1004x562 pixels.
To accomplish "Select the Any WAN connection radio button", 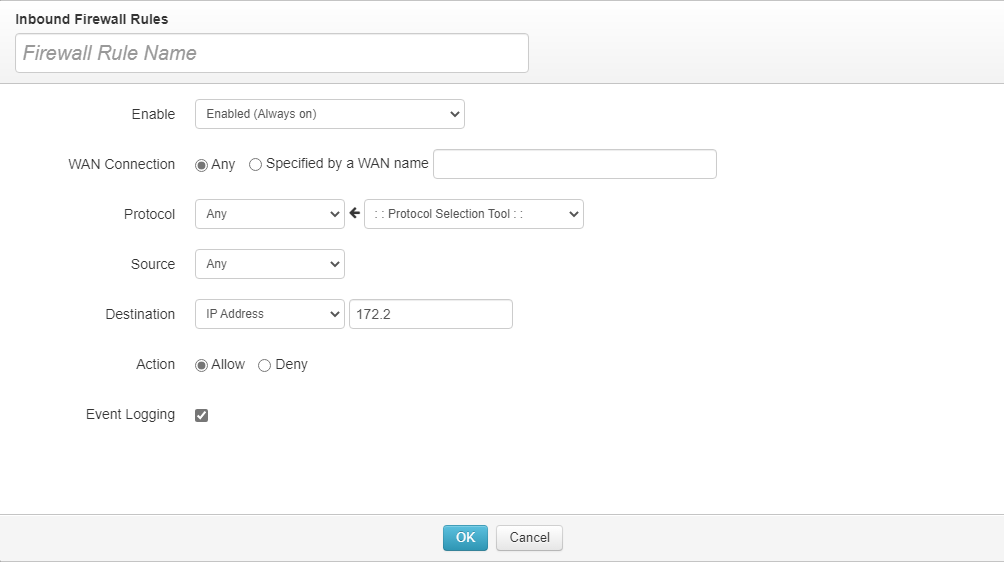I will click(x=202, y=165).
